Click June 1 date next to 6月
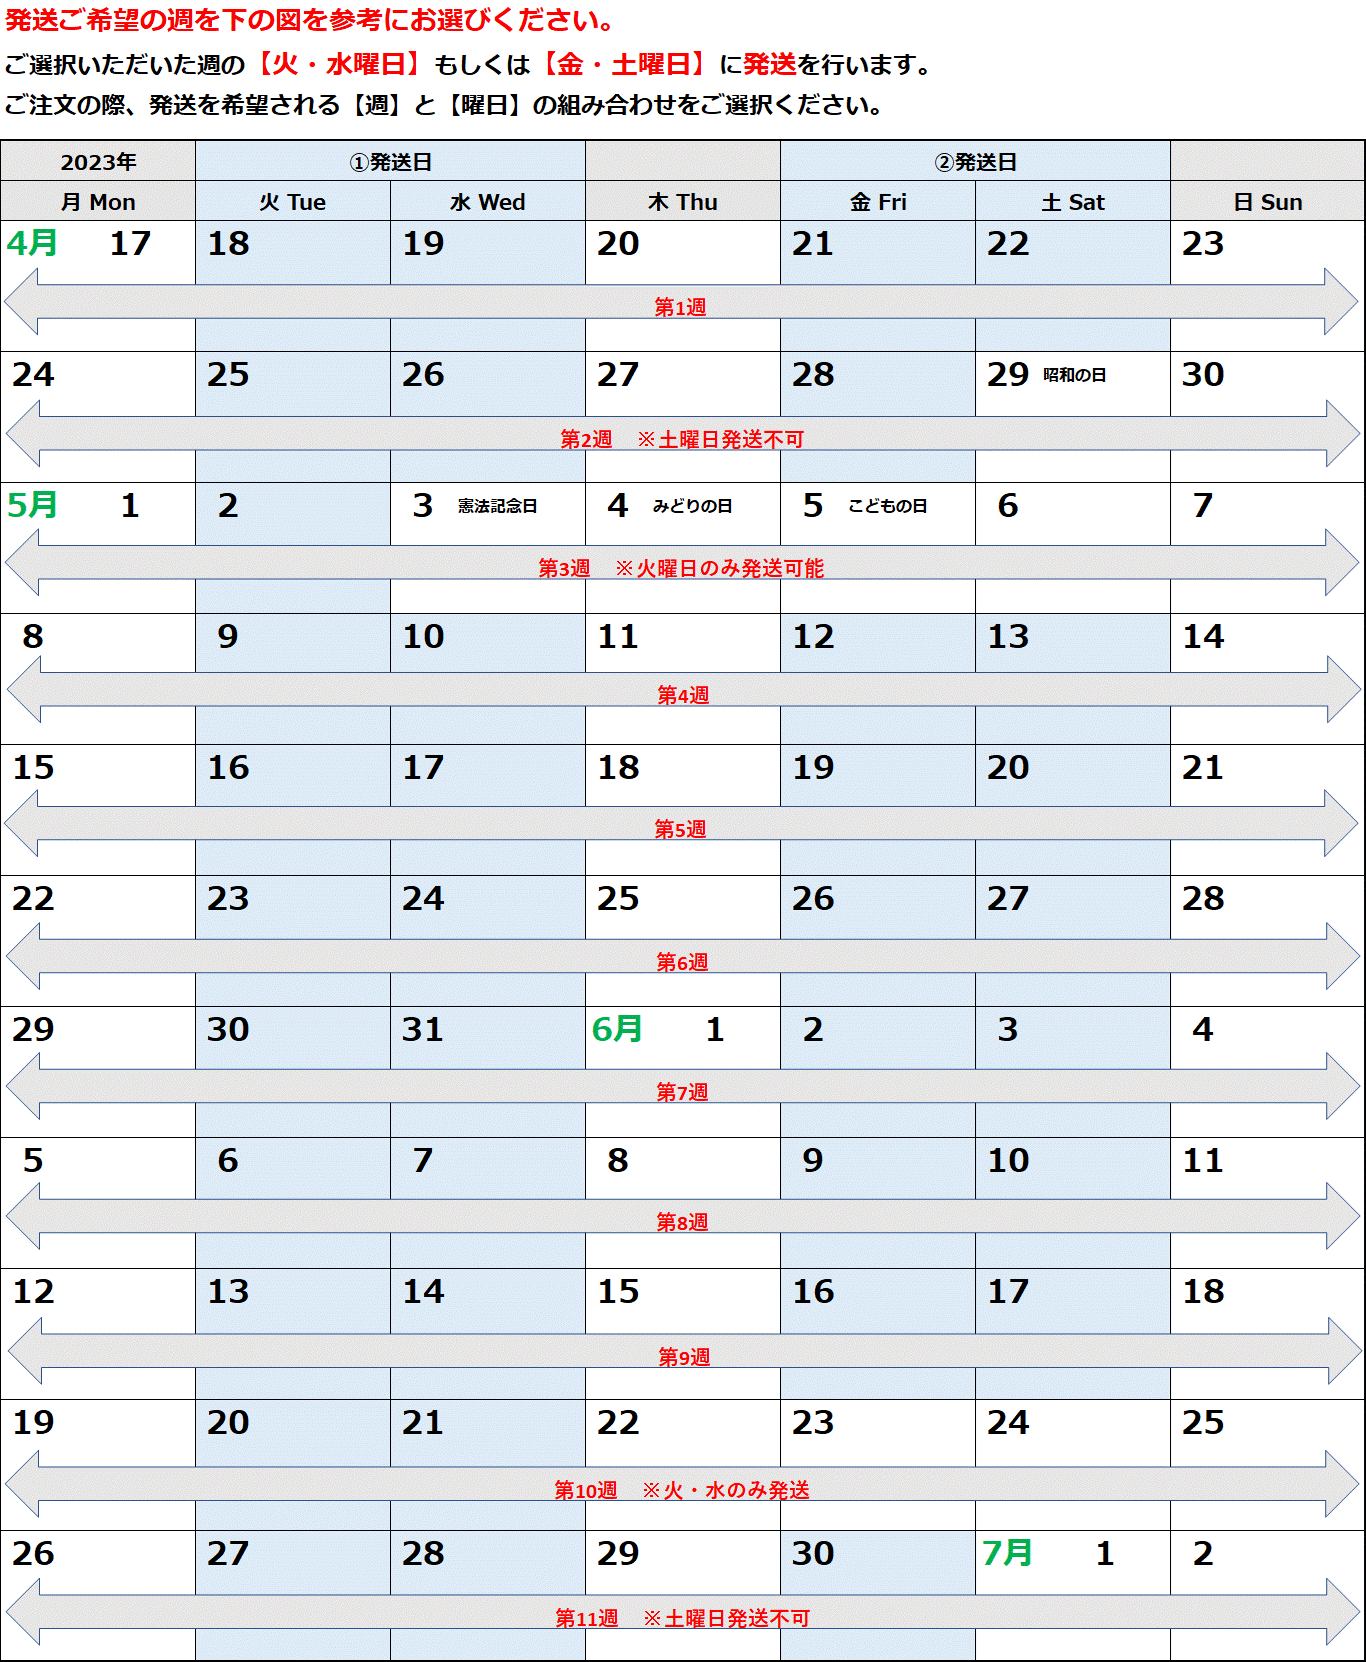Screen dimensions: 1366x1662 click(714, 1029)
